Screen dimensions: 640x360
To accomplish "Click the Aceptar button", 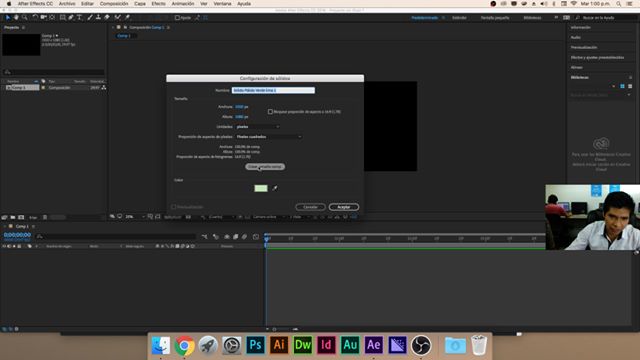I will click(344, 207).
